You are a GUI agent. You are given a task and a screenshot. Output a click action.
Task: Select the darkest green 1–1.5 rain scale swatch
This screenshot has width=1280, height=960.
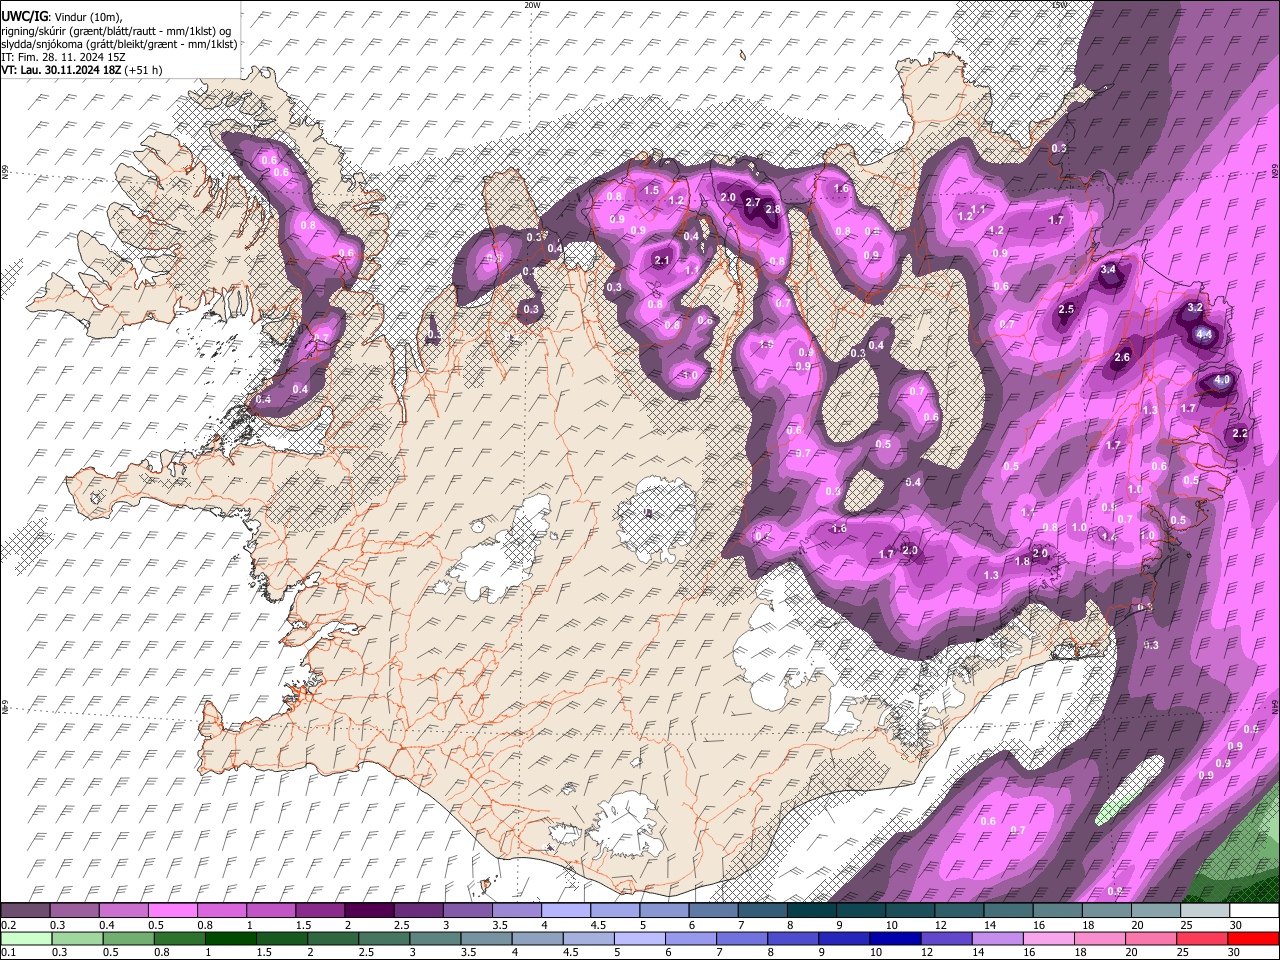point(230,938)
